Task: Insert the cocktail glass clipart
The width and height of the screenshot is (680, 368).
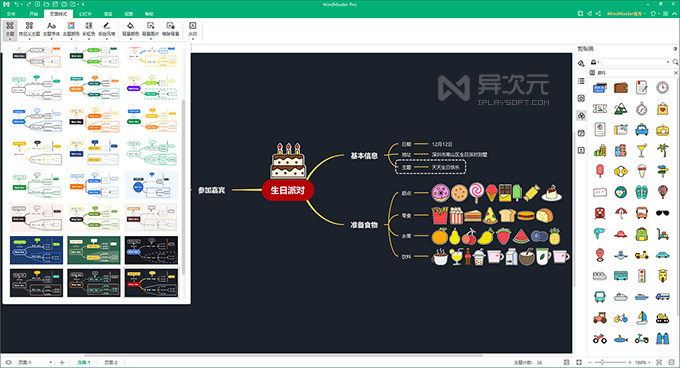Action: click(x=641, y=150)
